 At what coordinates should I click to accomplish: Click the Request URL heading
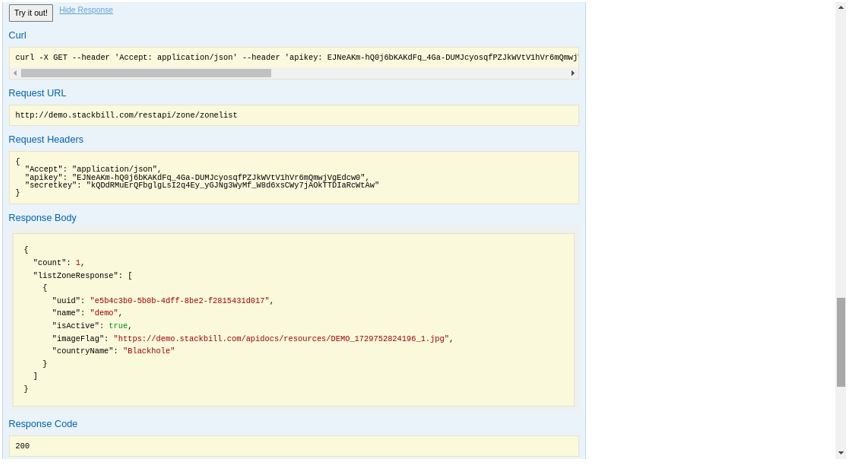[x=37, y=93]
